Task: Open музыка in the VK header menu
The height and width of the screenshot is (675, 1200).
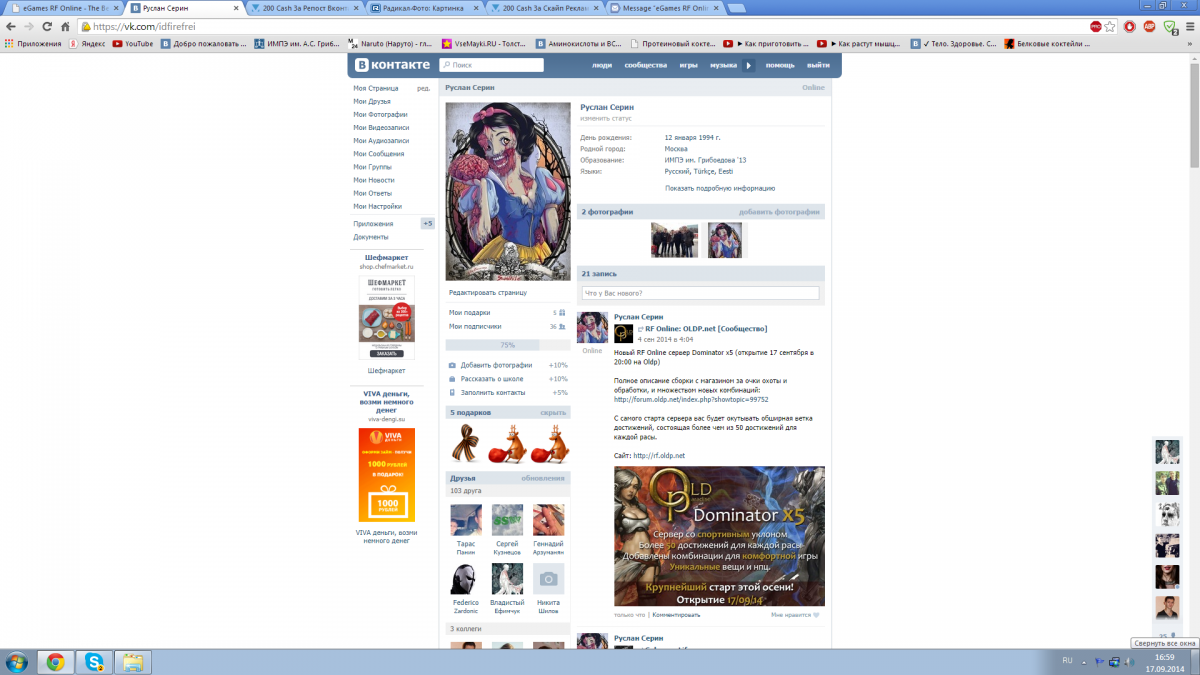Action: click(x=724, y=65)
